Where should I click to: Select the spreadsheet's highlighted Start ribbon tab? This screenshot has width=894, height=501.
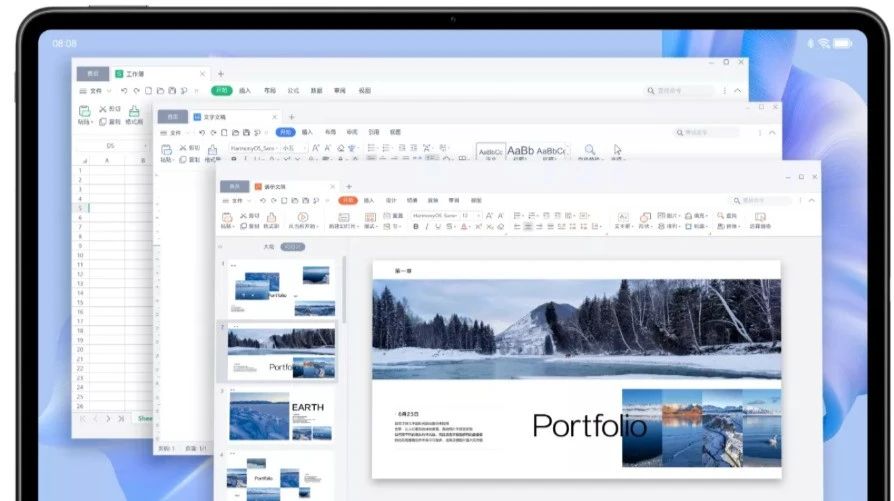pyautogui.click(x=221, y=91)
